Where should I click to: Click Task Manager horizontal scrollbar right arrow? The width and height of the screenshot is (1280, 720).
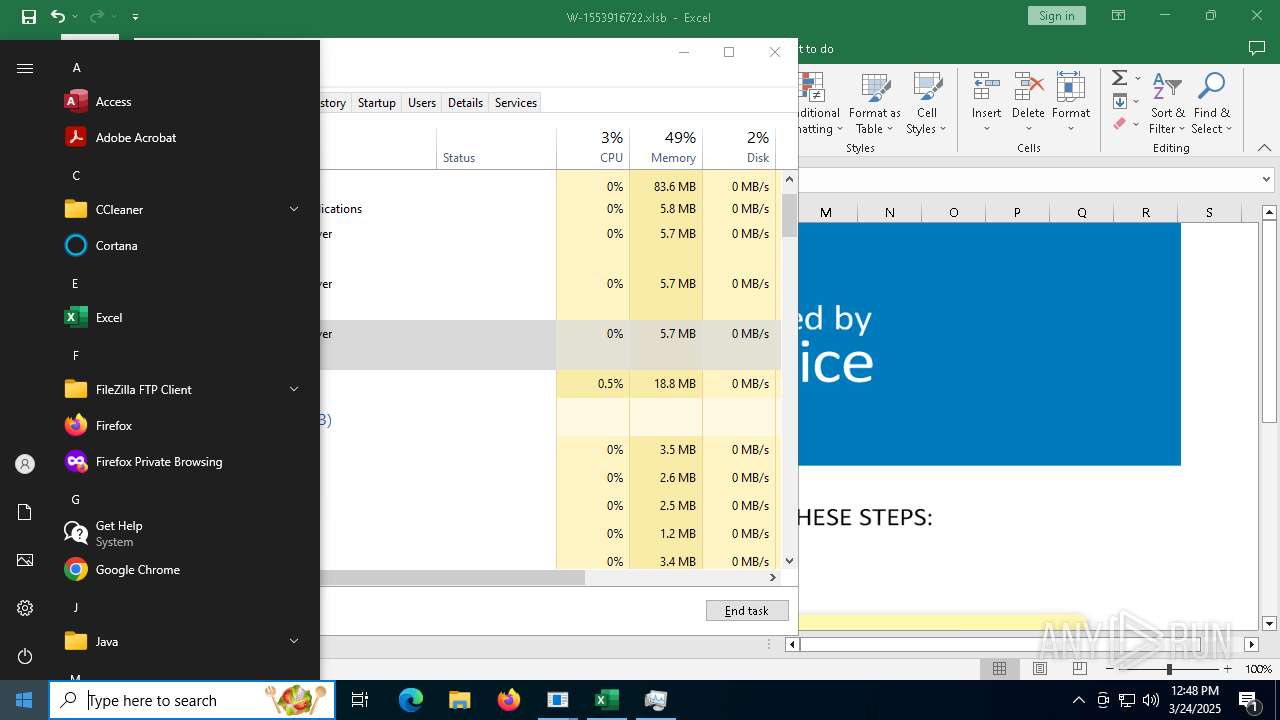[772, 578]
